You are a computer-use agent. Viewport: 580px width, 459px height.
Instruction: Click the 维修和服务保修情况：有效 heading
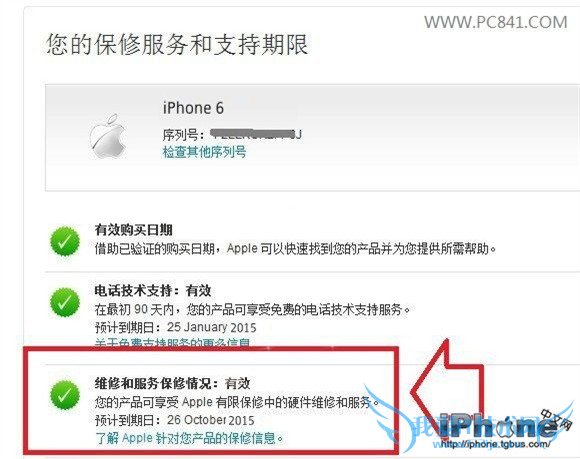point(172,383)
